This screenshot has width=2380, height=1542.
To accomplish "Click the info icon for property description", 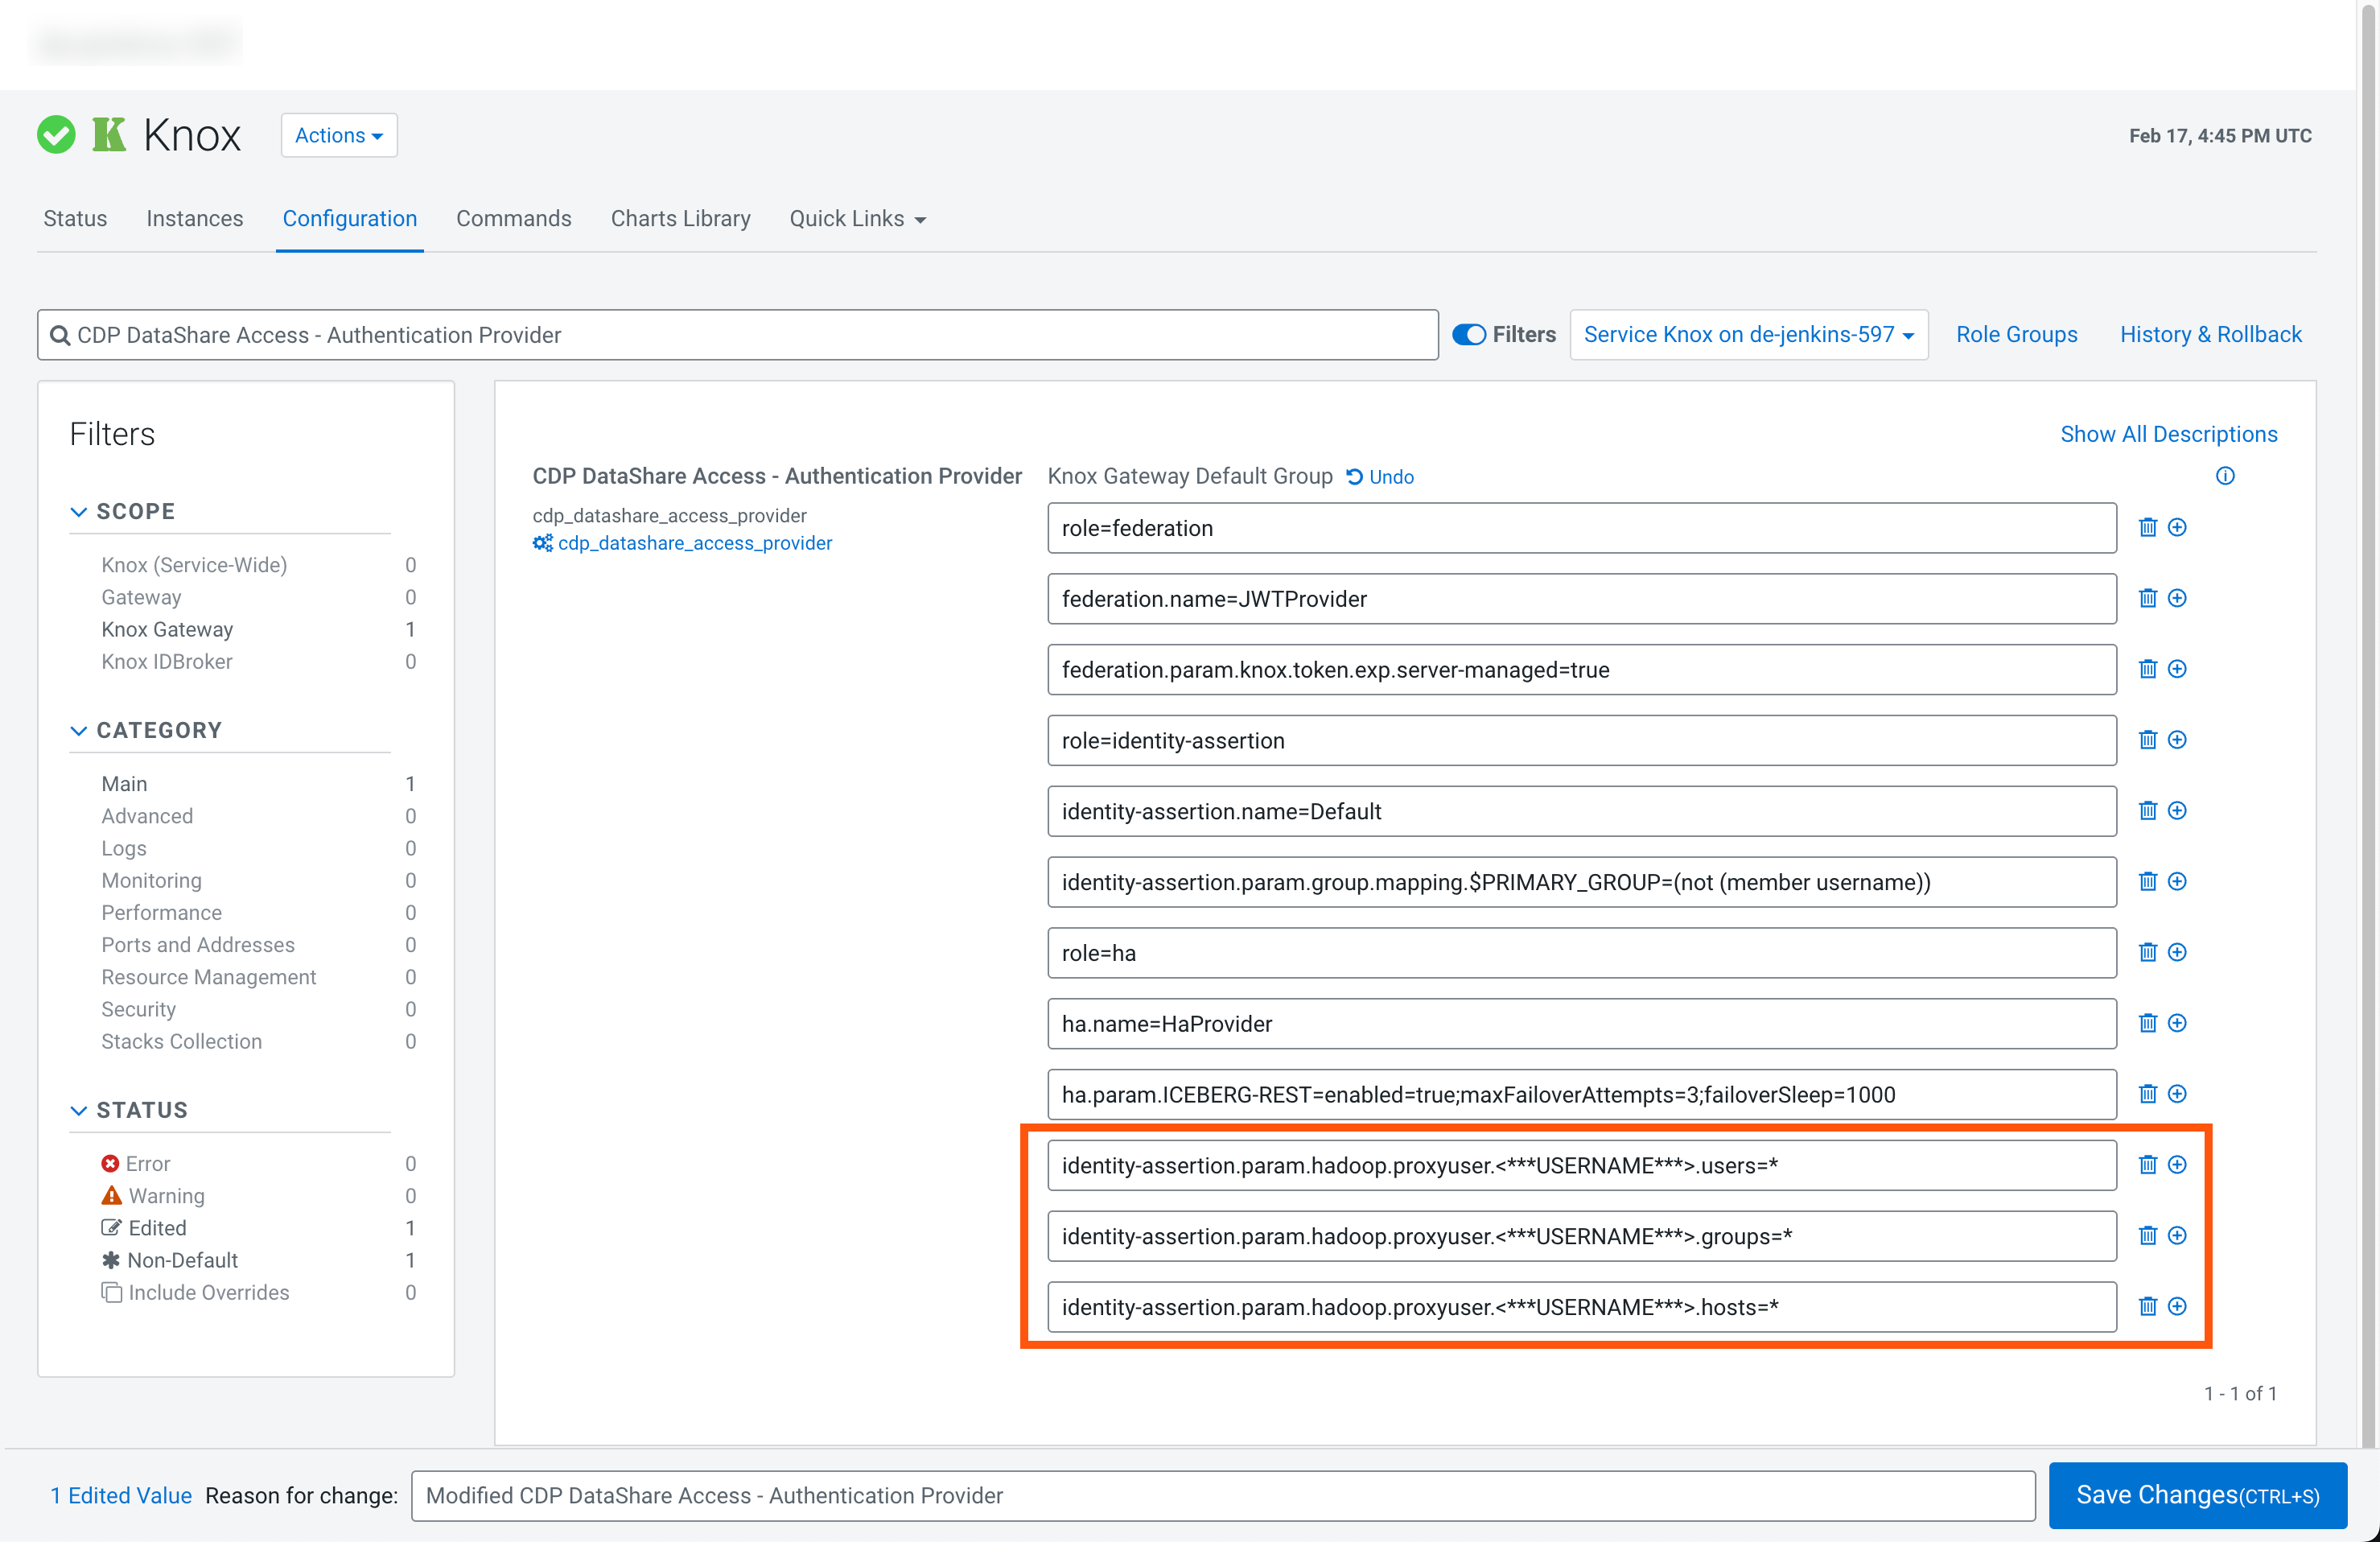I will (2224, 476).
